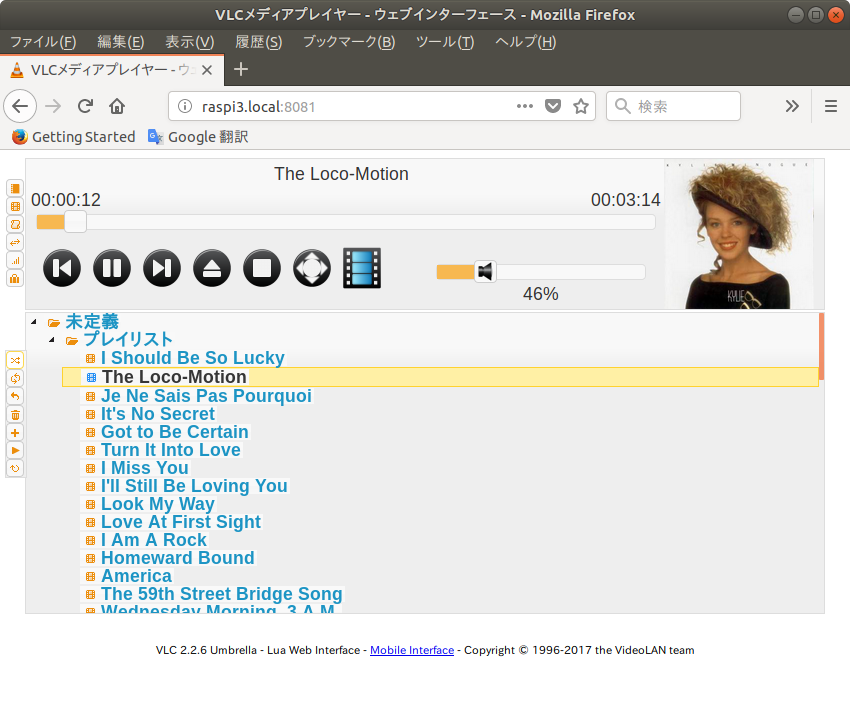Open track synchronisation double-arrow icon
This screenshot has width=850, height=724.
coord(15,242)
